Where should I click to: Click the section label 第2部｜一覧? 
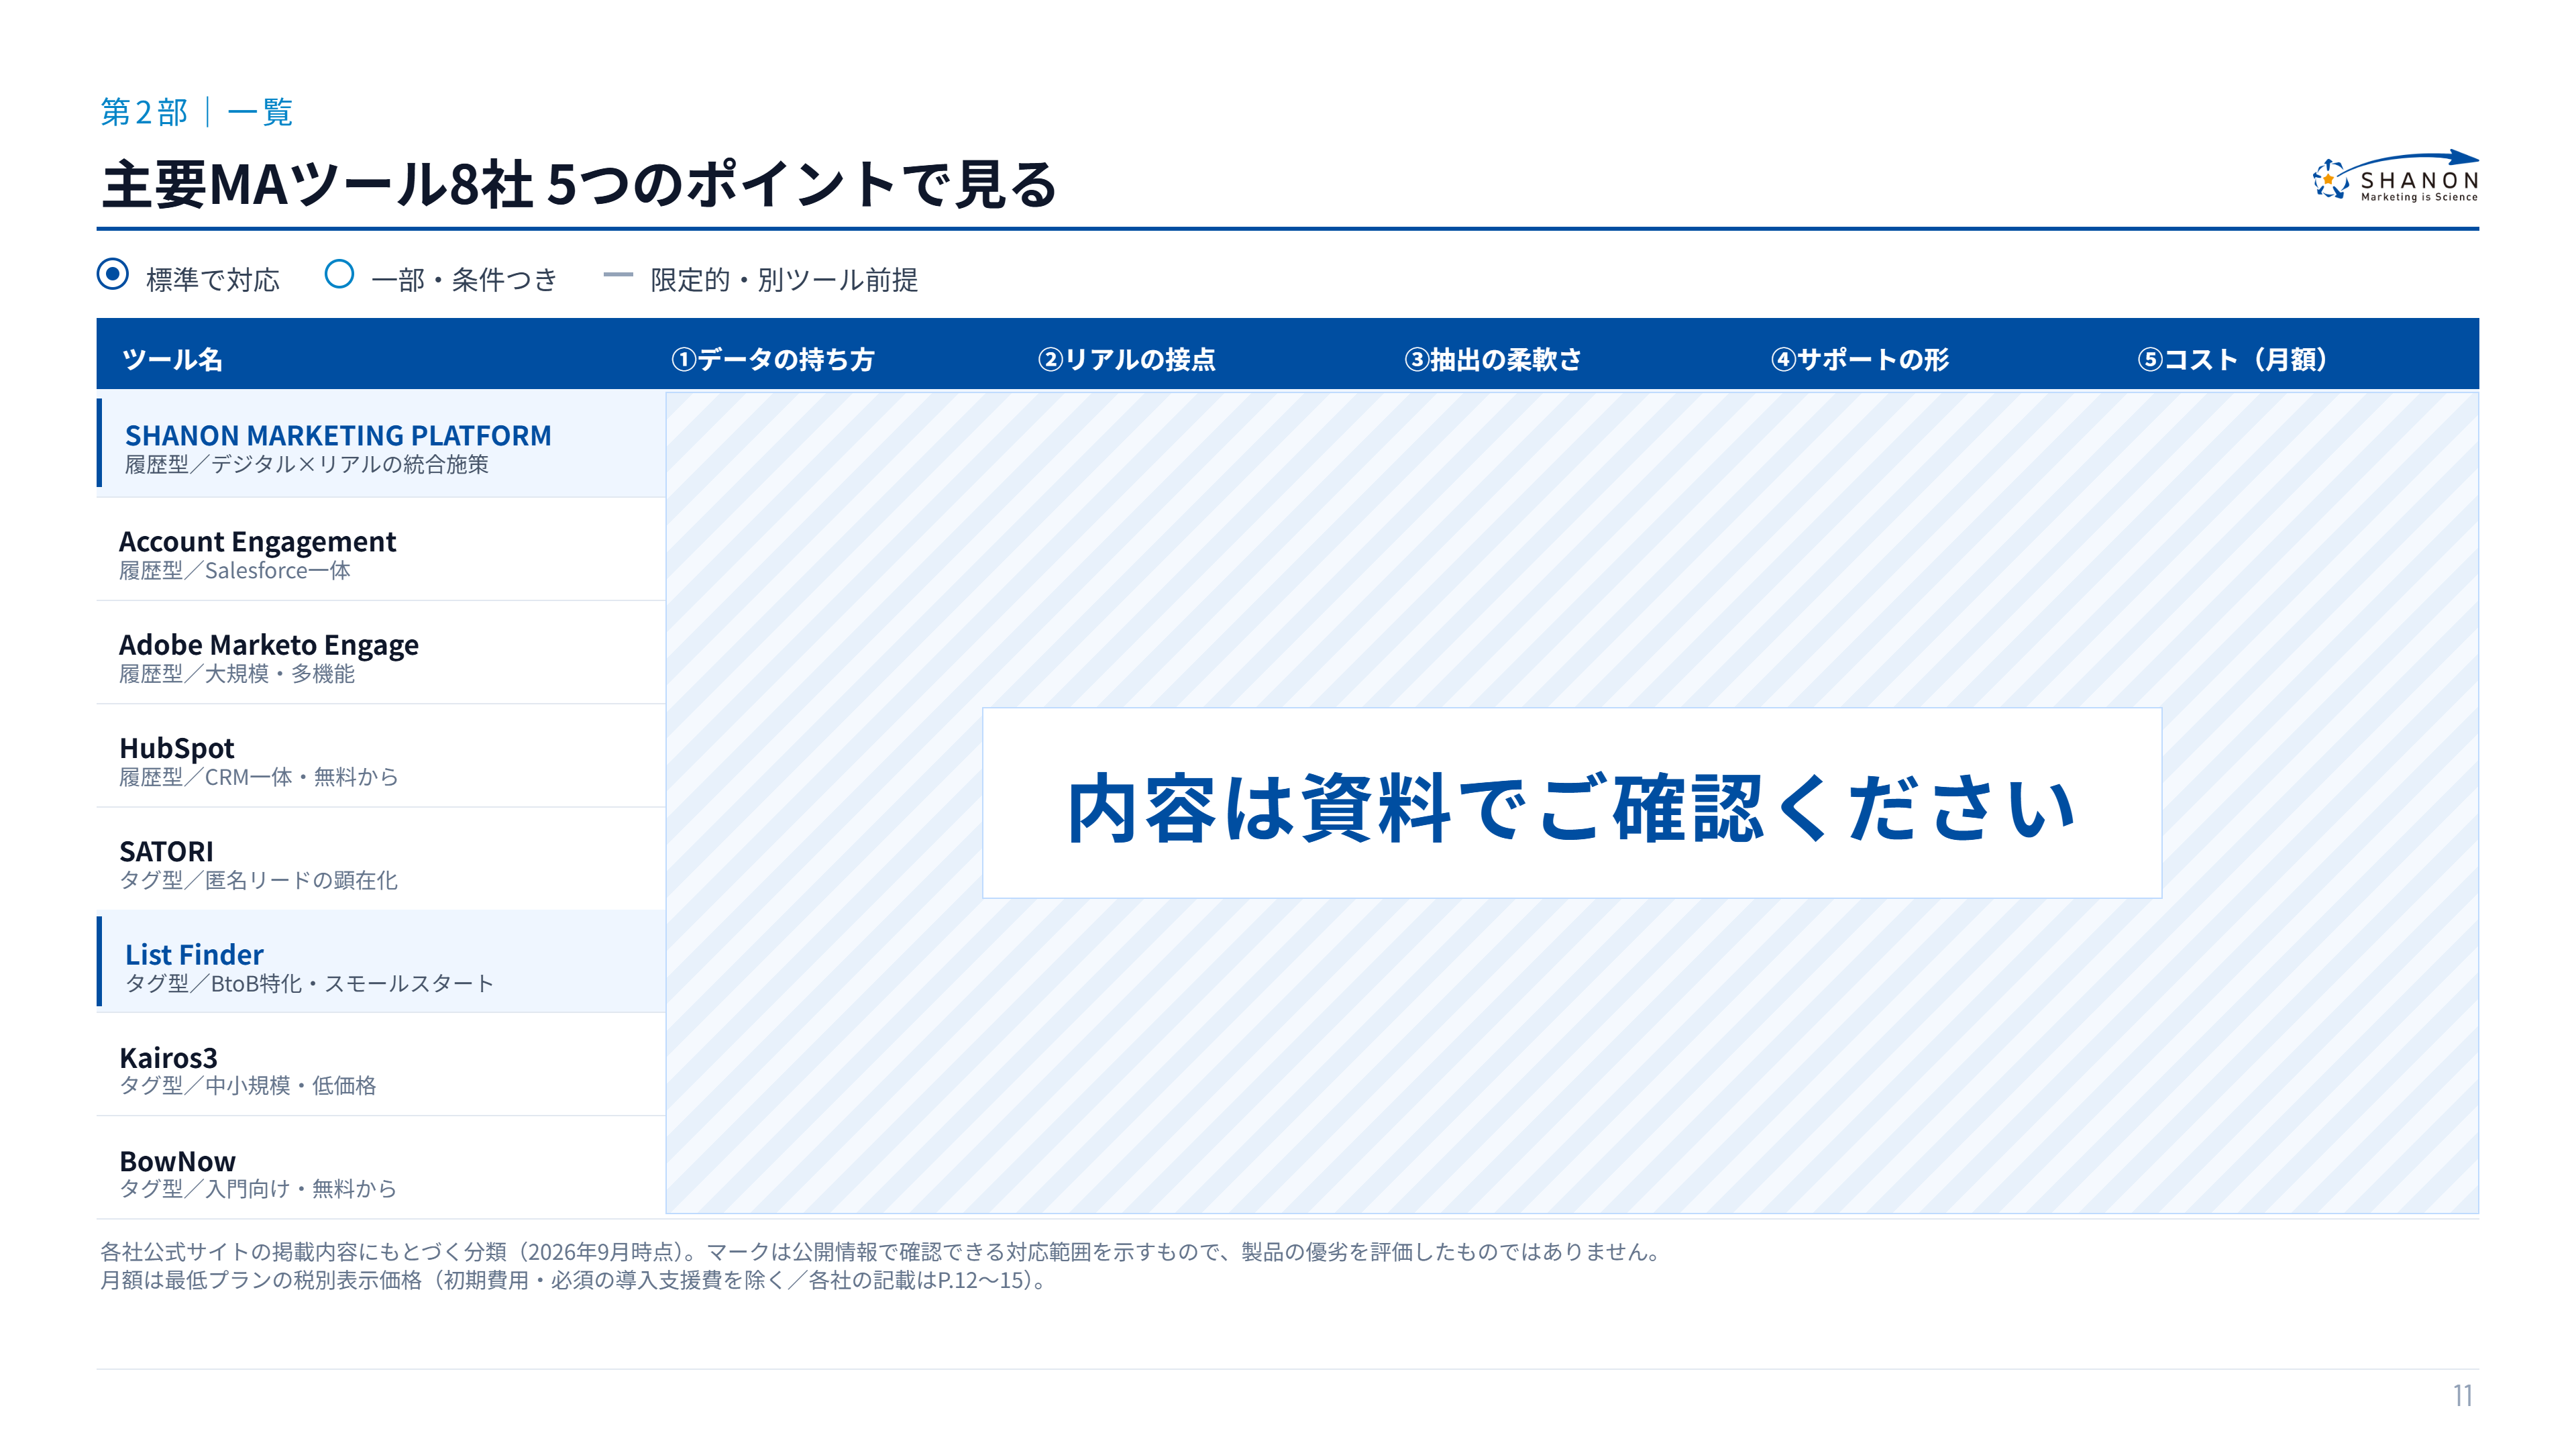(197, 112)
